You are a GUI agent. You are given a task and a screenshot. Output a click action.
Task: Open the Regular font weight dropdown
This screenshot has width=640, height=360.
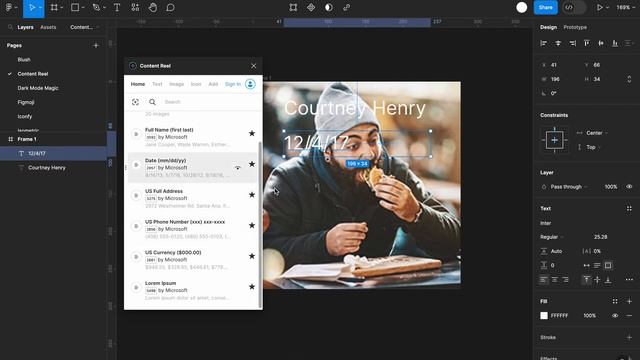[x=552, y=237]
